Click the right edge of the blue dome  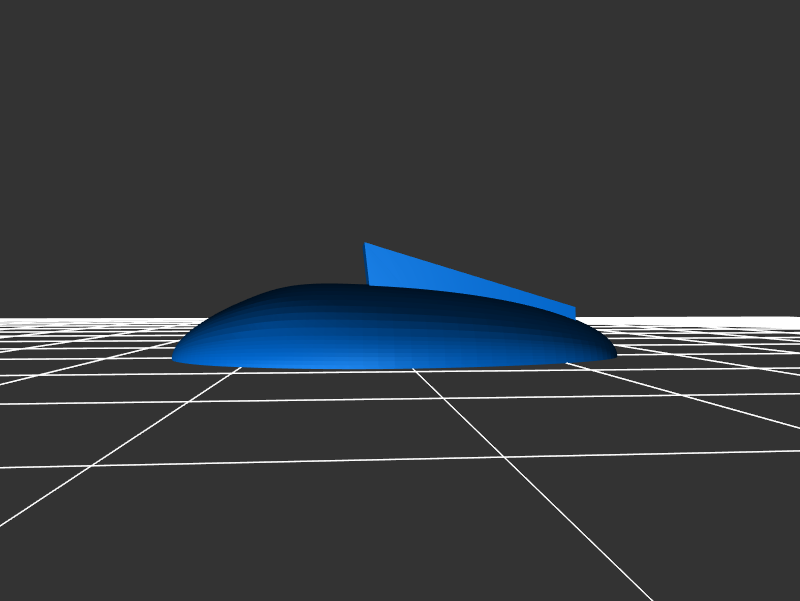tap(612, 353)
